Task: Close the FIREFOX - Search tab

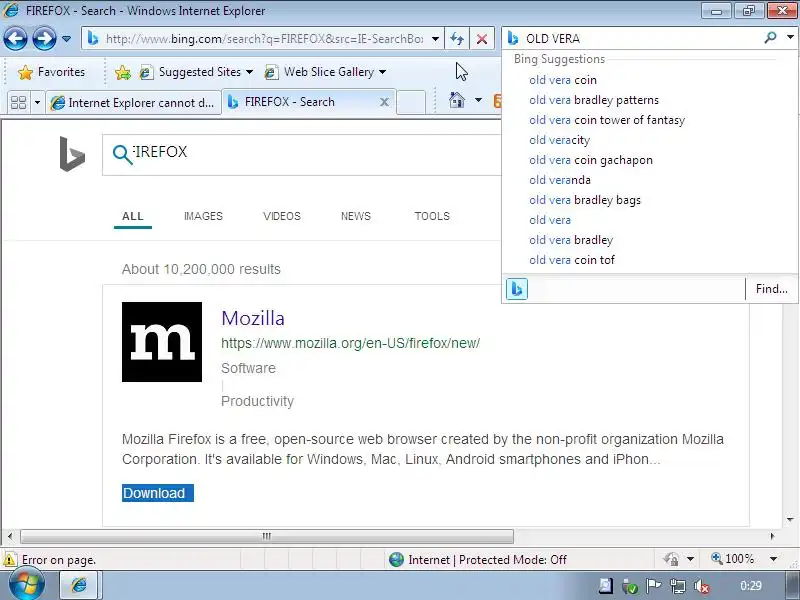Action: pyautogui.click(x=384, y=102)
